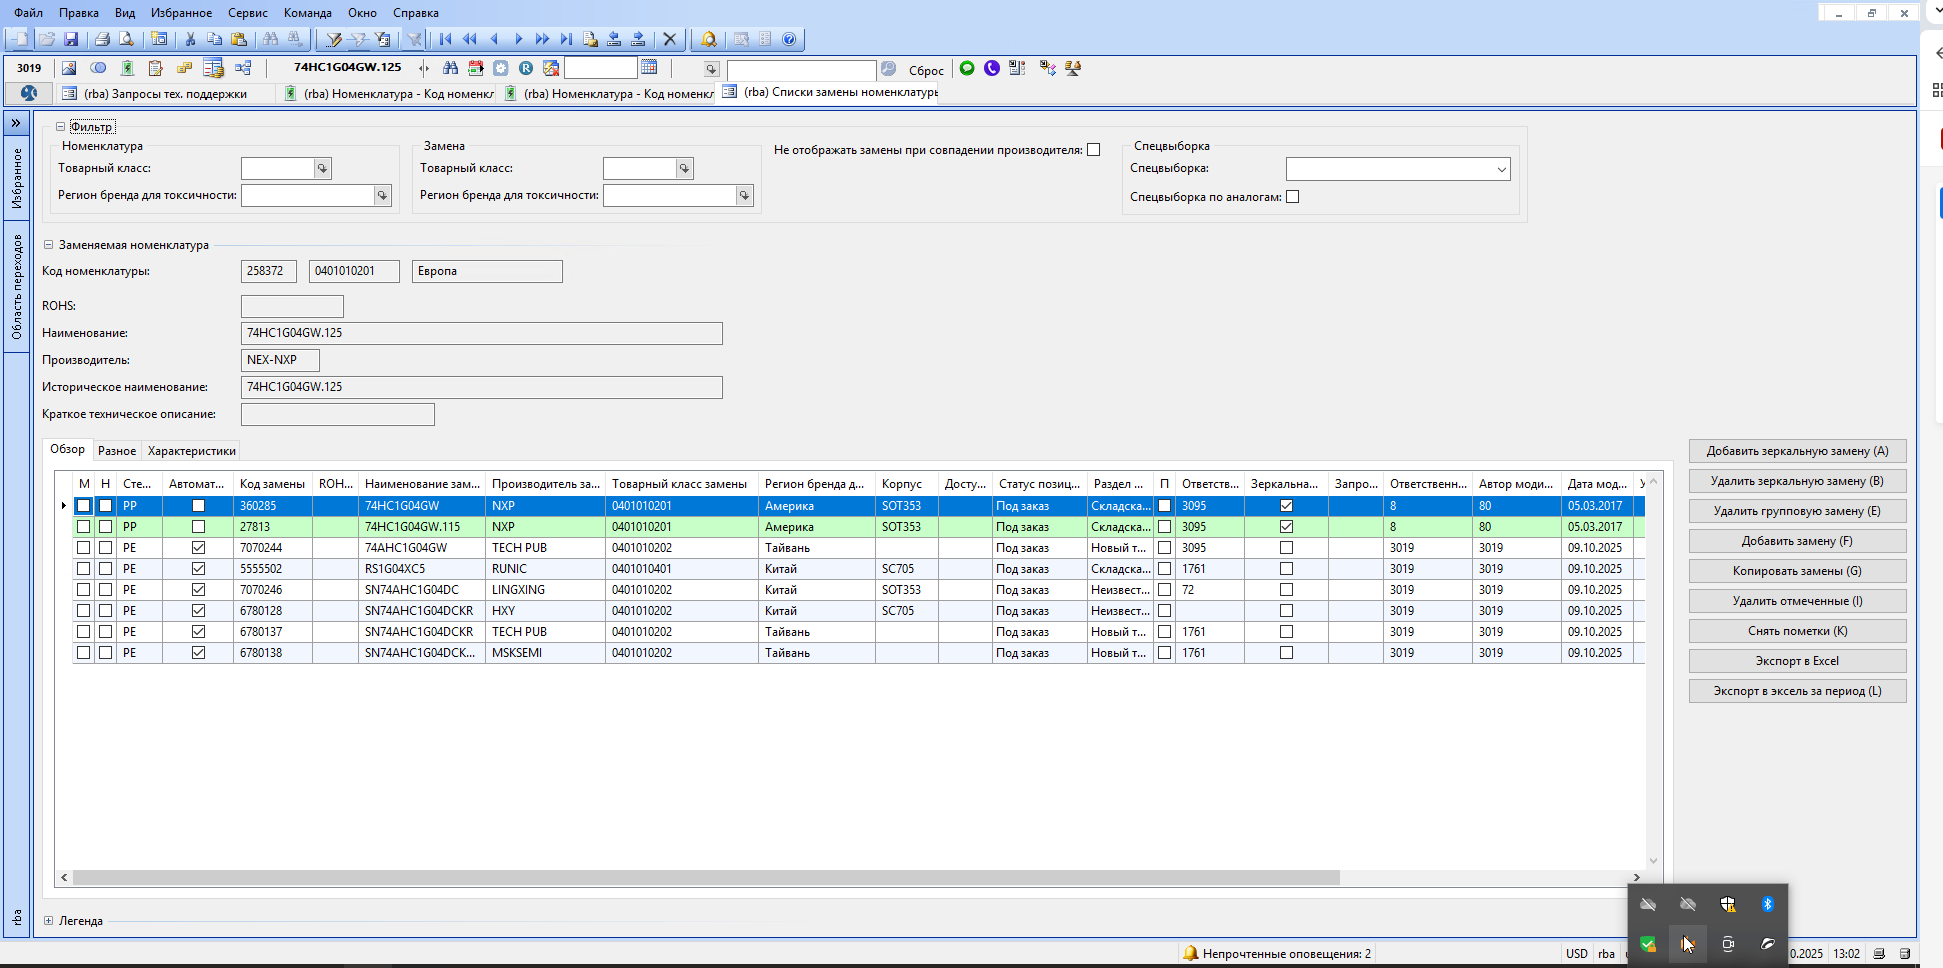Toggle the 'Спецвыборка по аналогам' checkbox
Screen dimensions: 1943x968
click(x=1293, y=197)
